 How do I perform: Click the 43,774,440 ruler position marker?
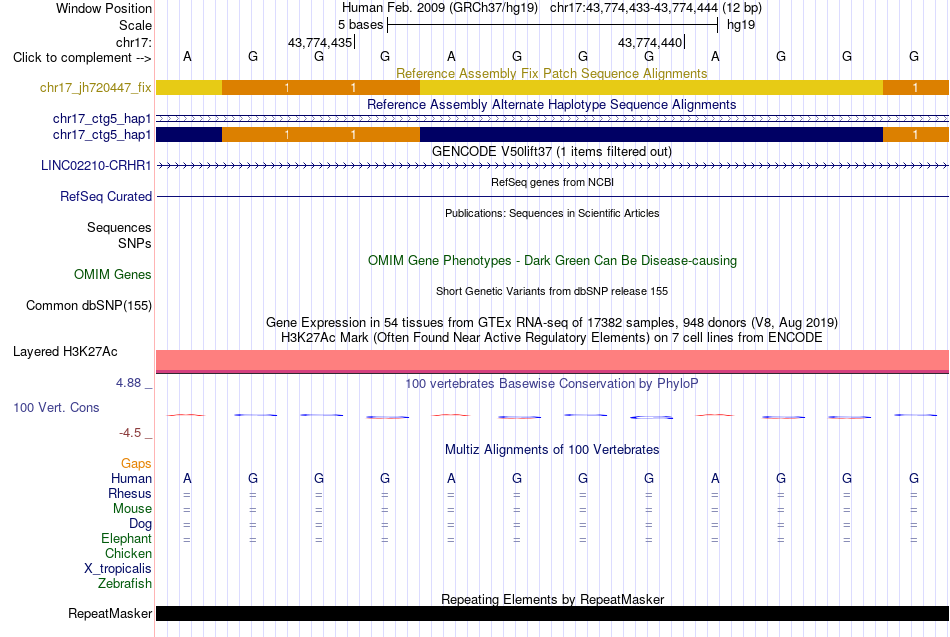coord(650,42)
